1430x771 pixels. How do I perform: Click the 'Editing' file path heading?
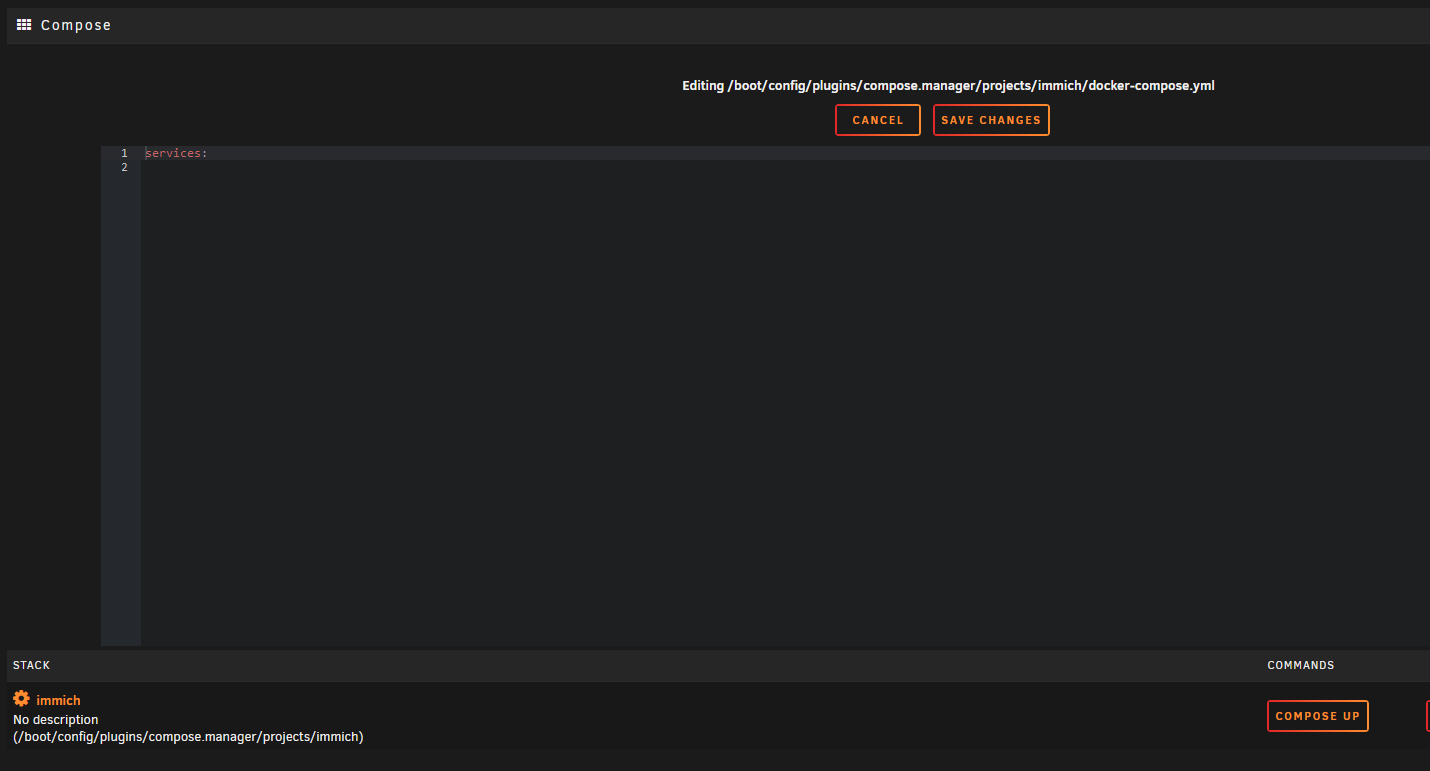point(948,86)
